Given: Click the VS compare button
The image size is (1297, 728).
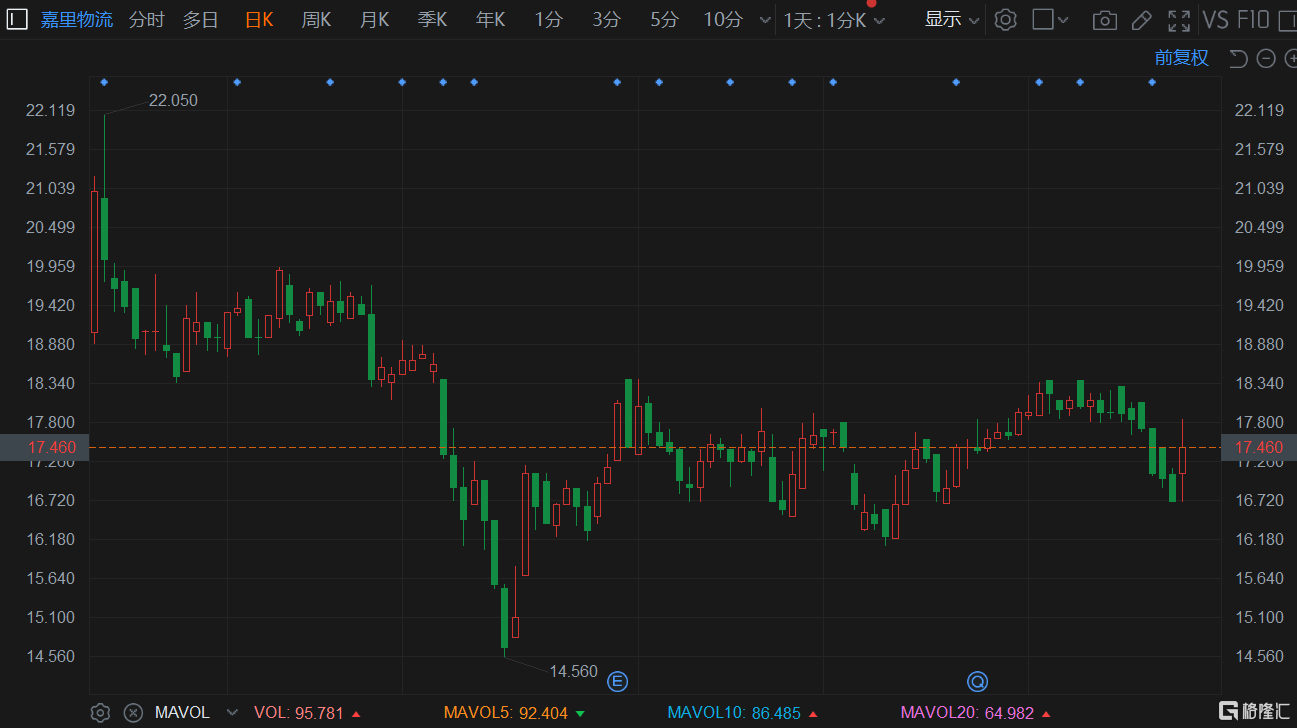Looking at the screenshot, I should click(1215, 19).
